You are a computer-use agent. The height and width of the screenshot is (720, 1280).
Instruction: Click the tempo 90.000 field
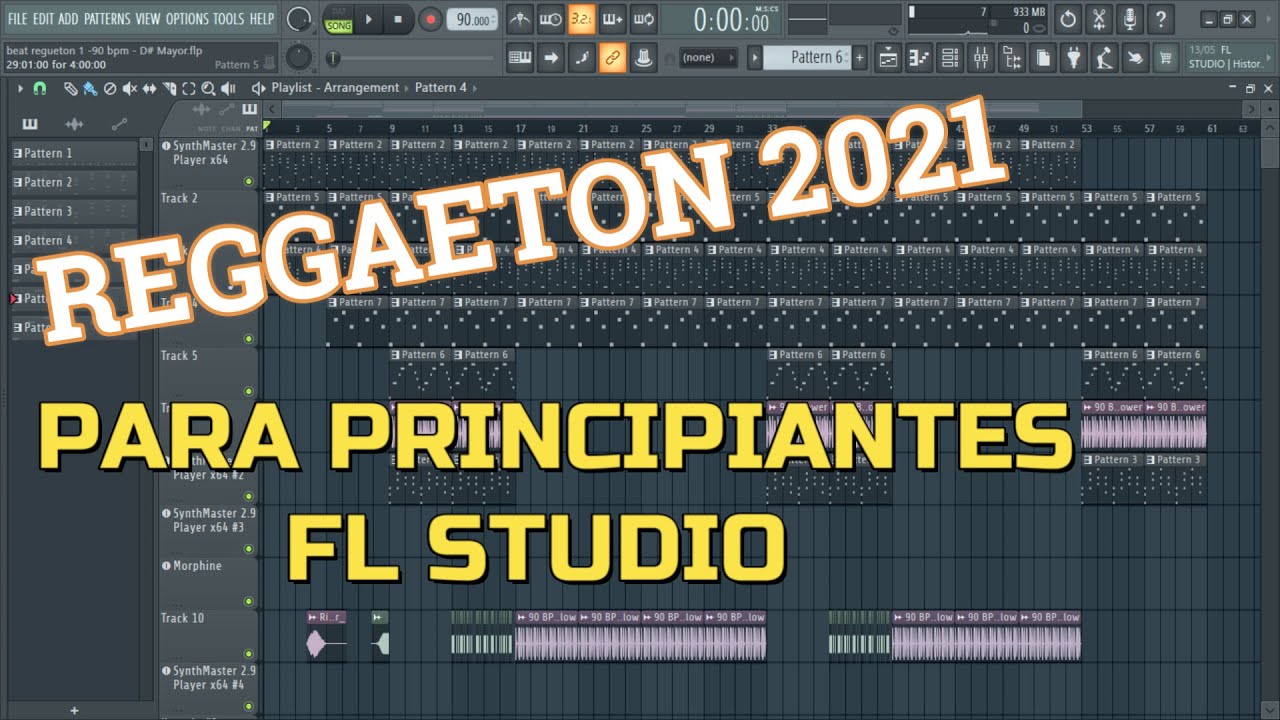(x=473, y=20)
